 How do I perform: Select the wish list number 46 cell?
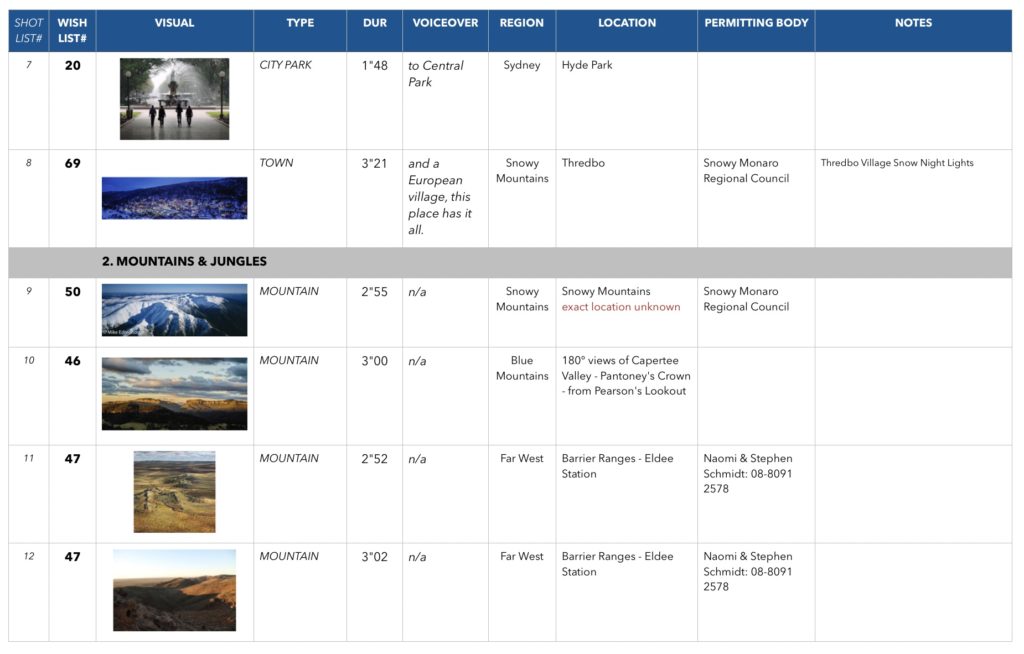point(72,396)
